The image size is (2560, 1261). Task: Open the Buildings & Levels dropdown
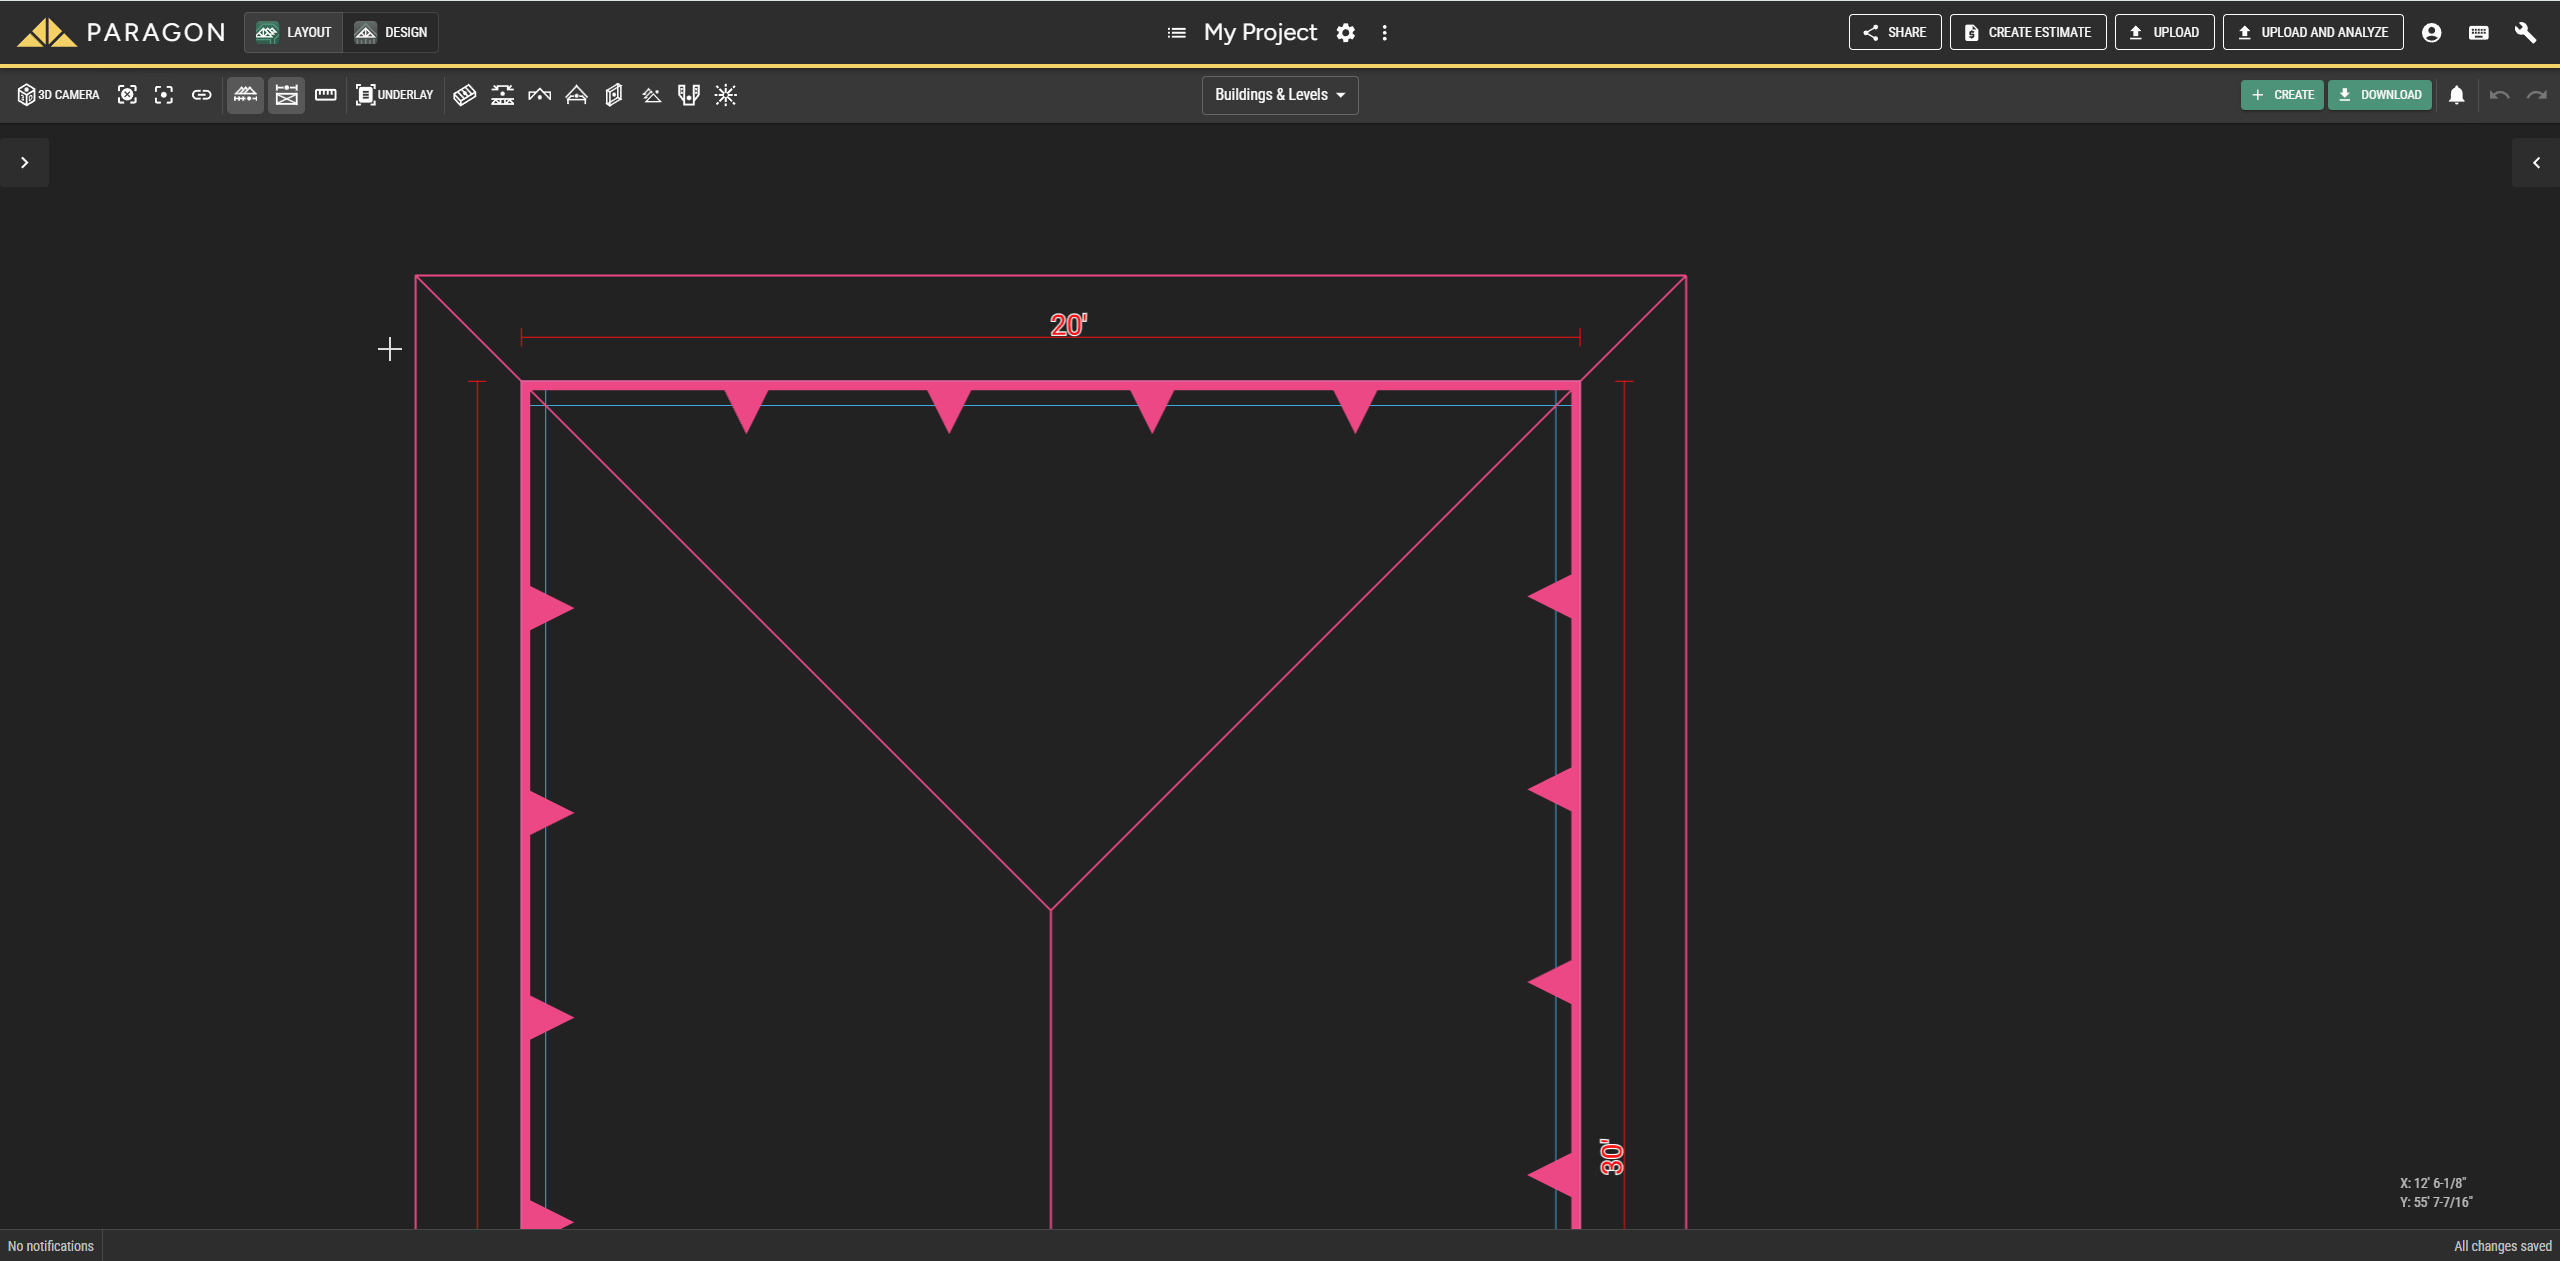click(x=1279, y=95)
